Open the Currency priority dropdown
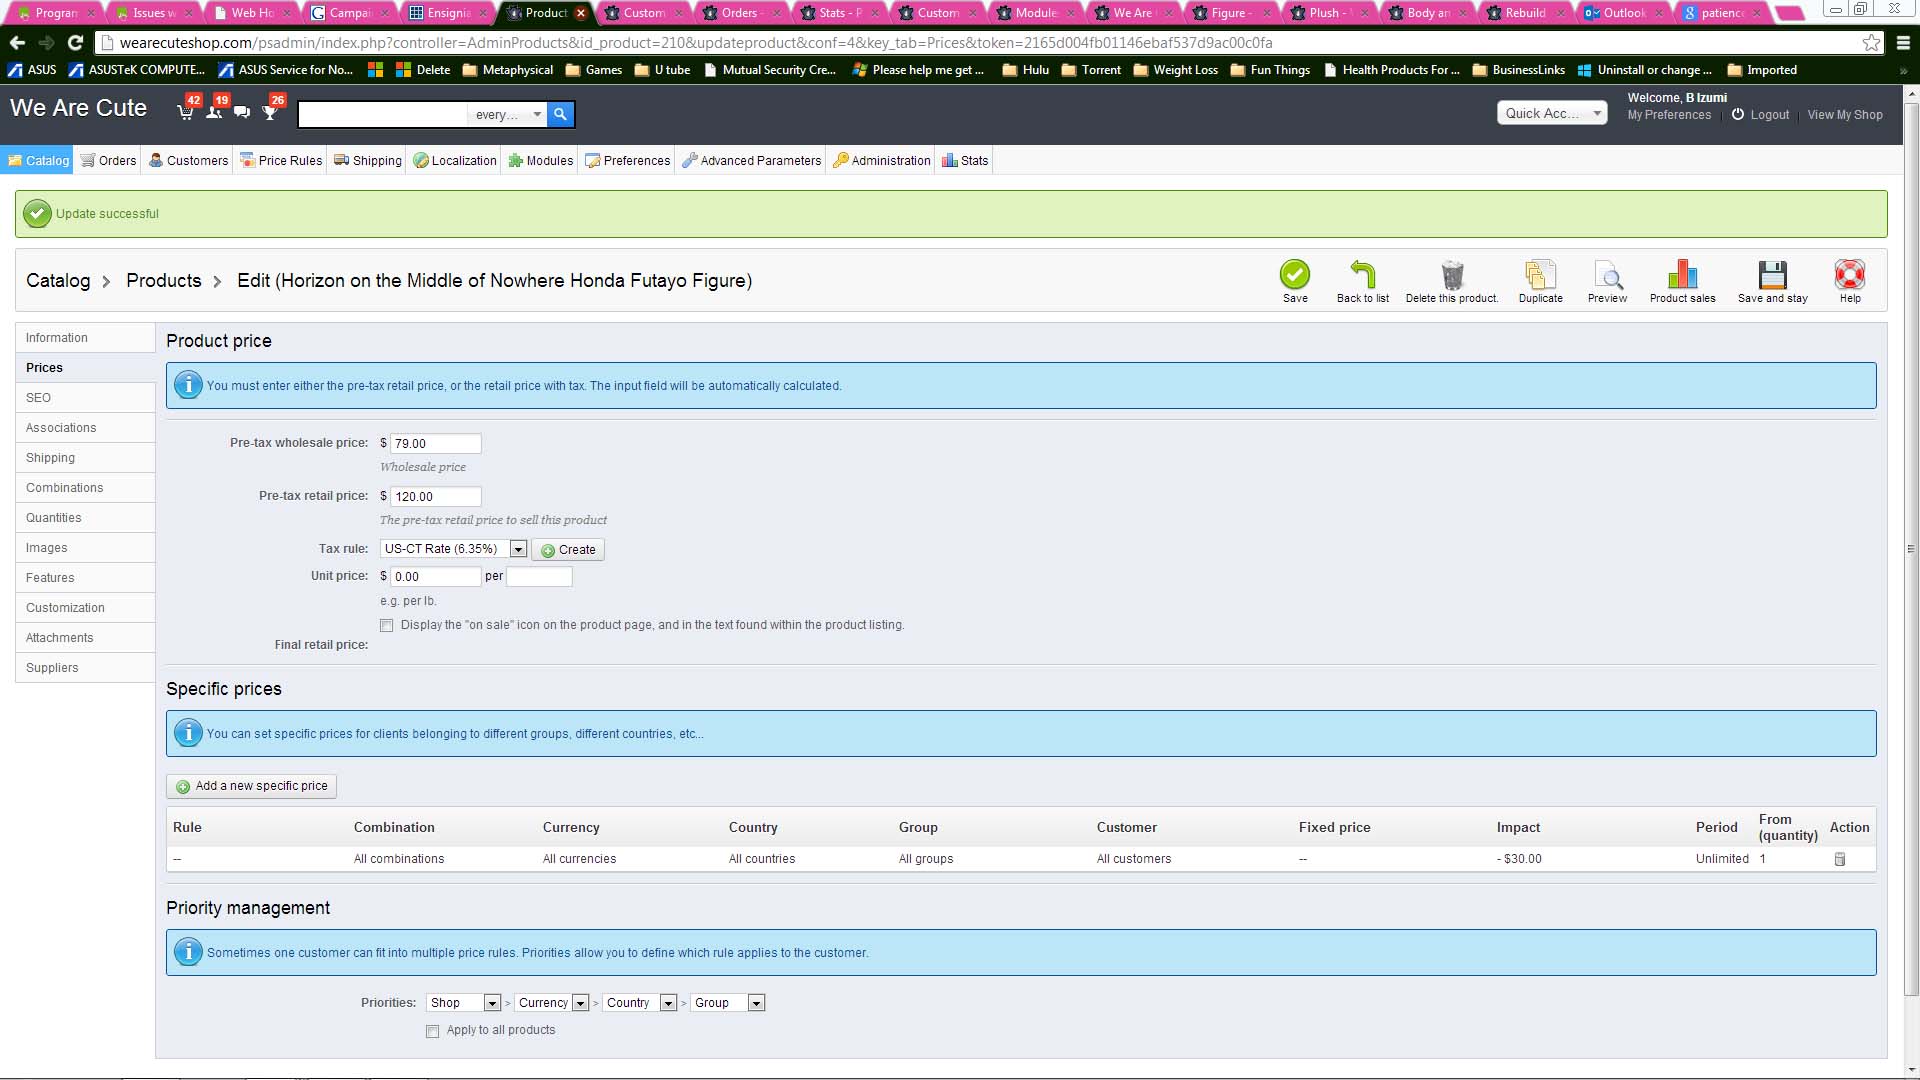This screenshot has width=1920, height=1080. pos(552,1003)
